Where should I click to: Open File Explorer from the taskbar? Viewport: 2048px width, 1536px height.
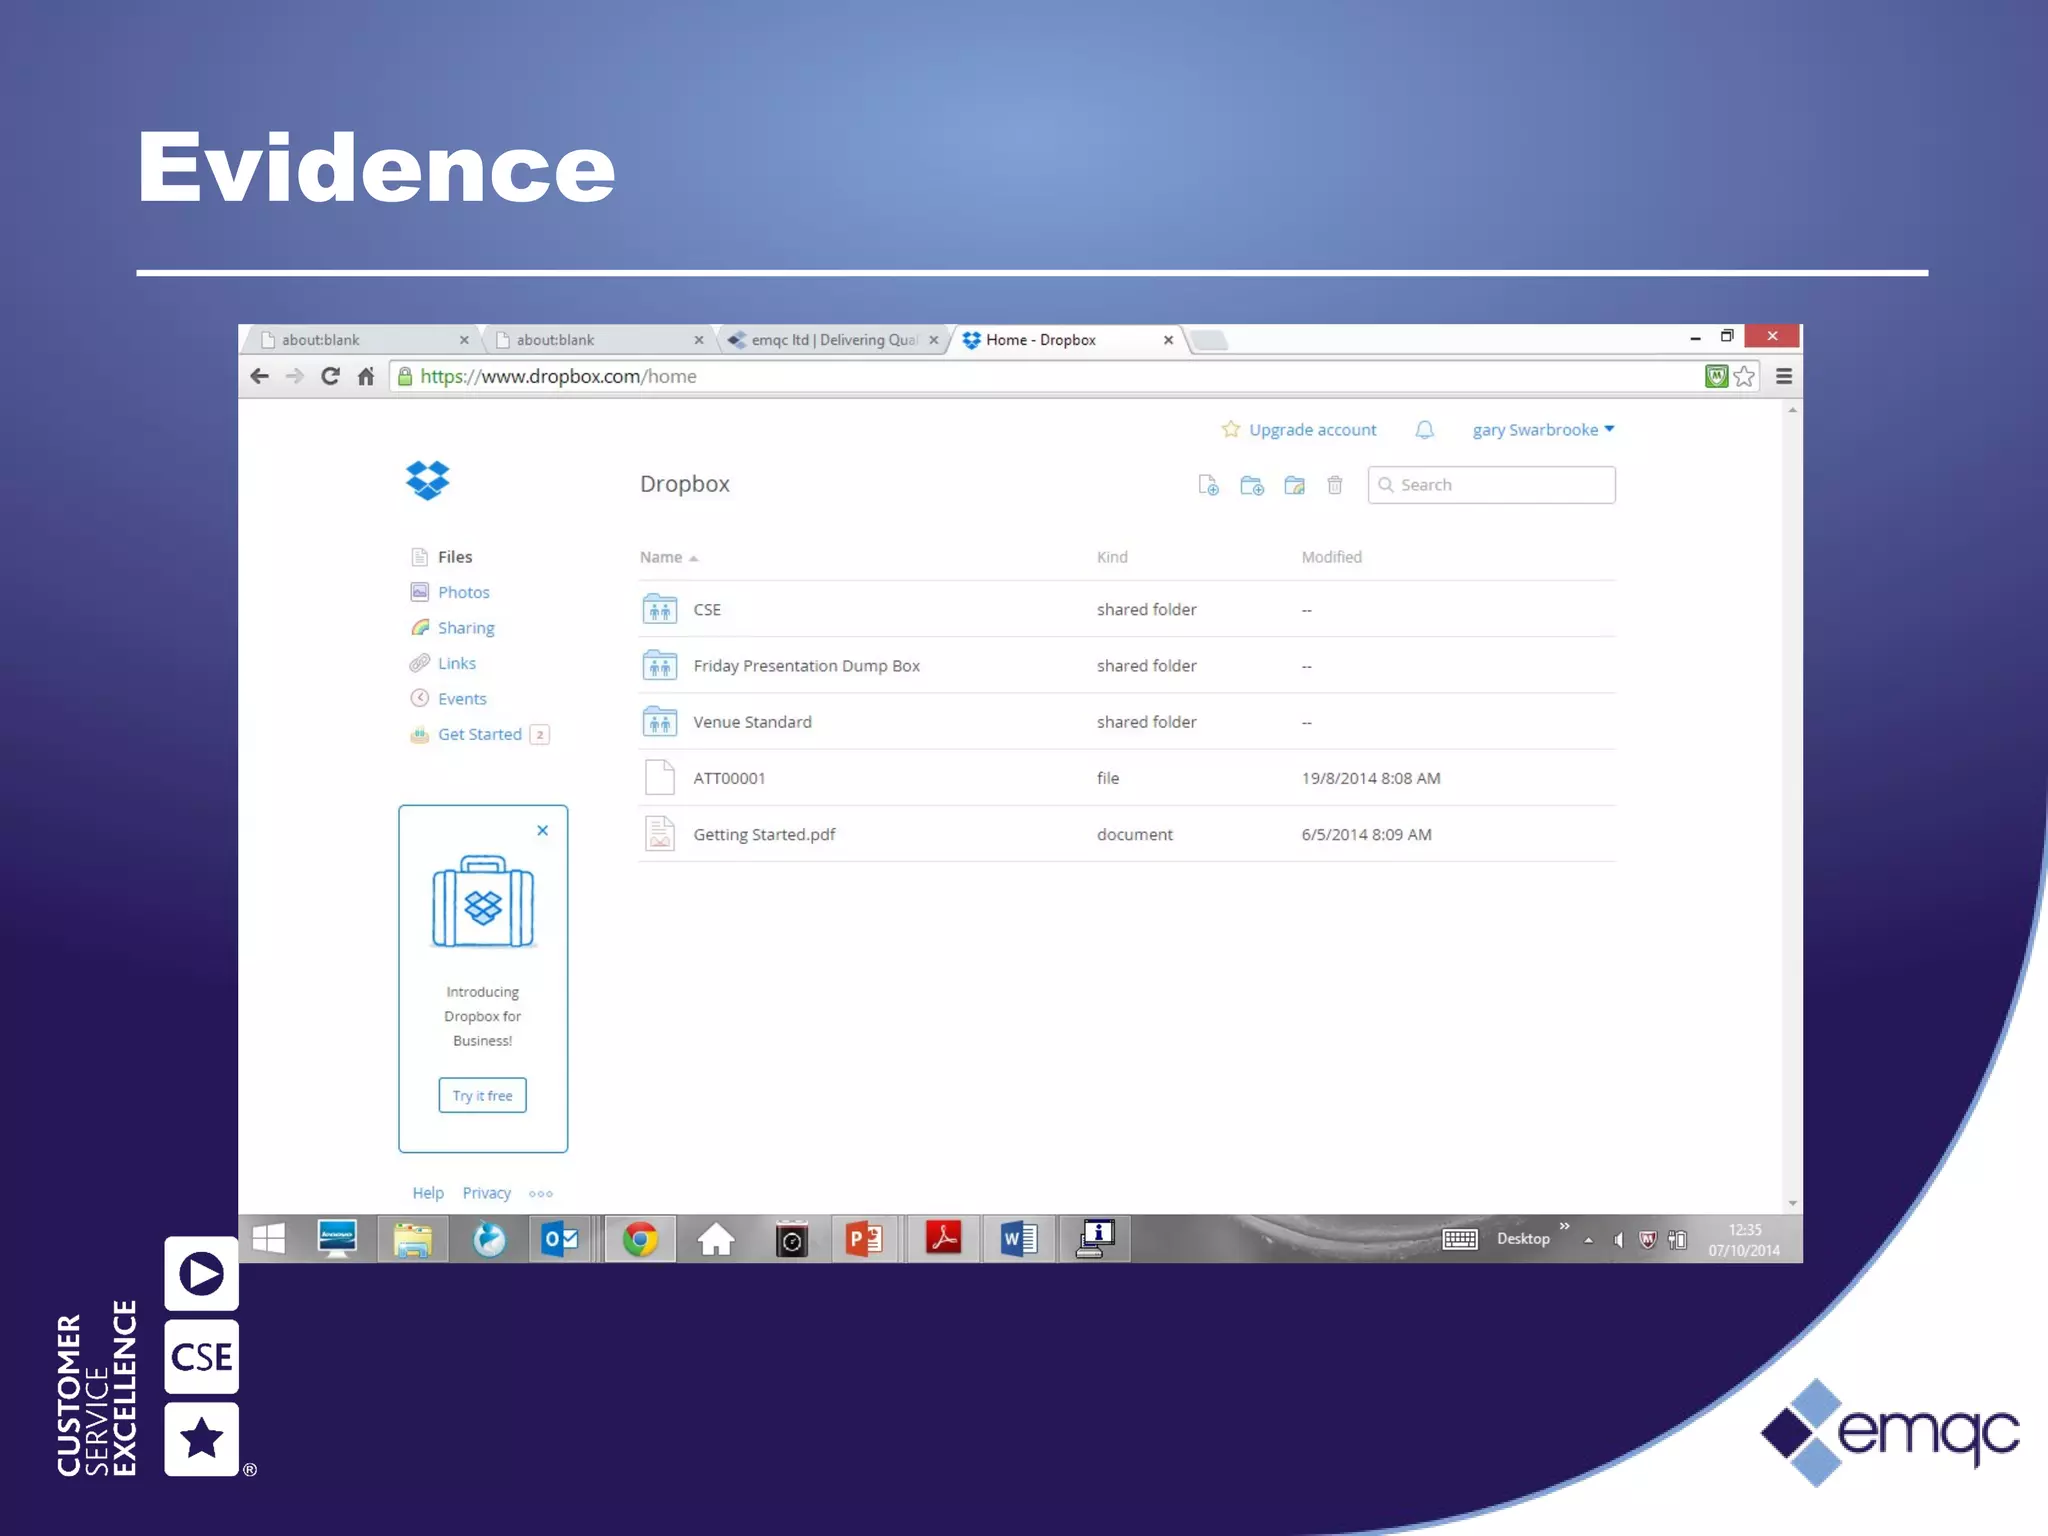click(412, 1240)
